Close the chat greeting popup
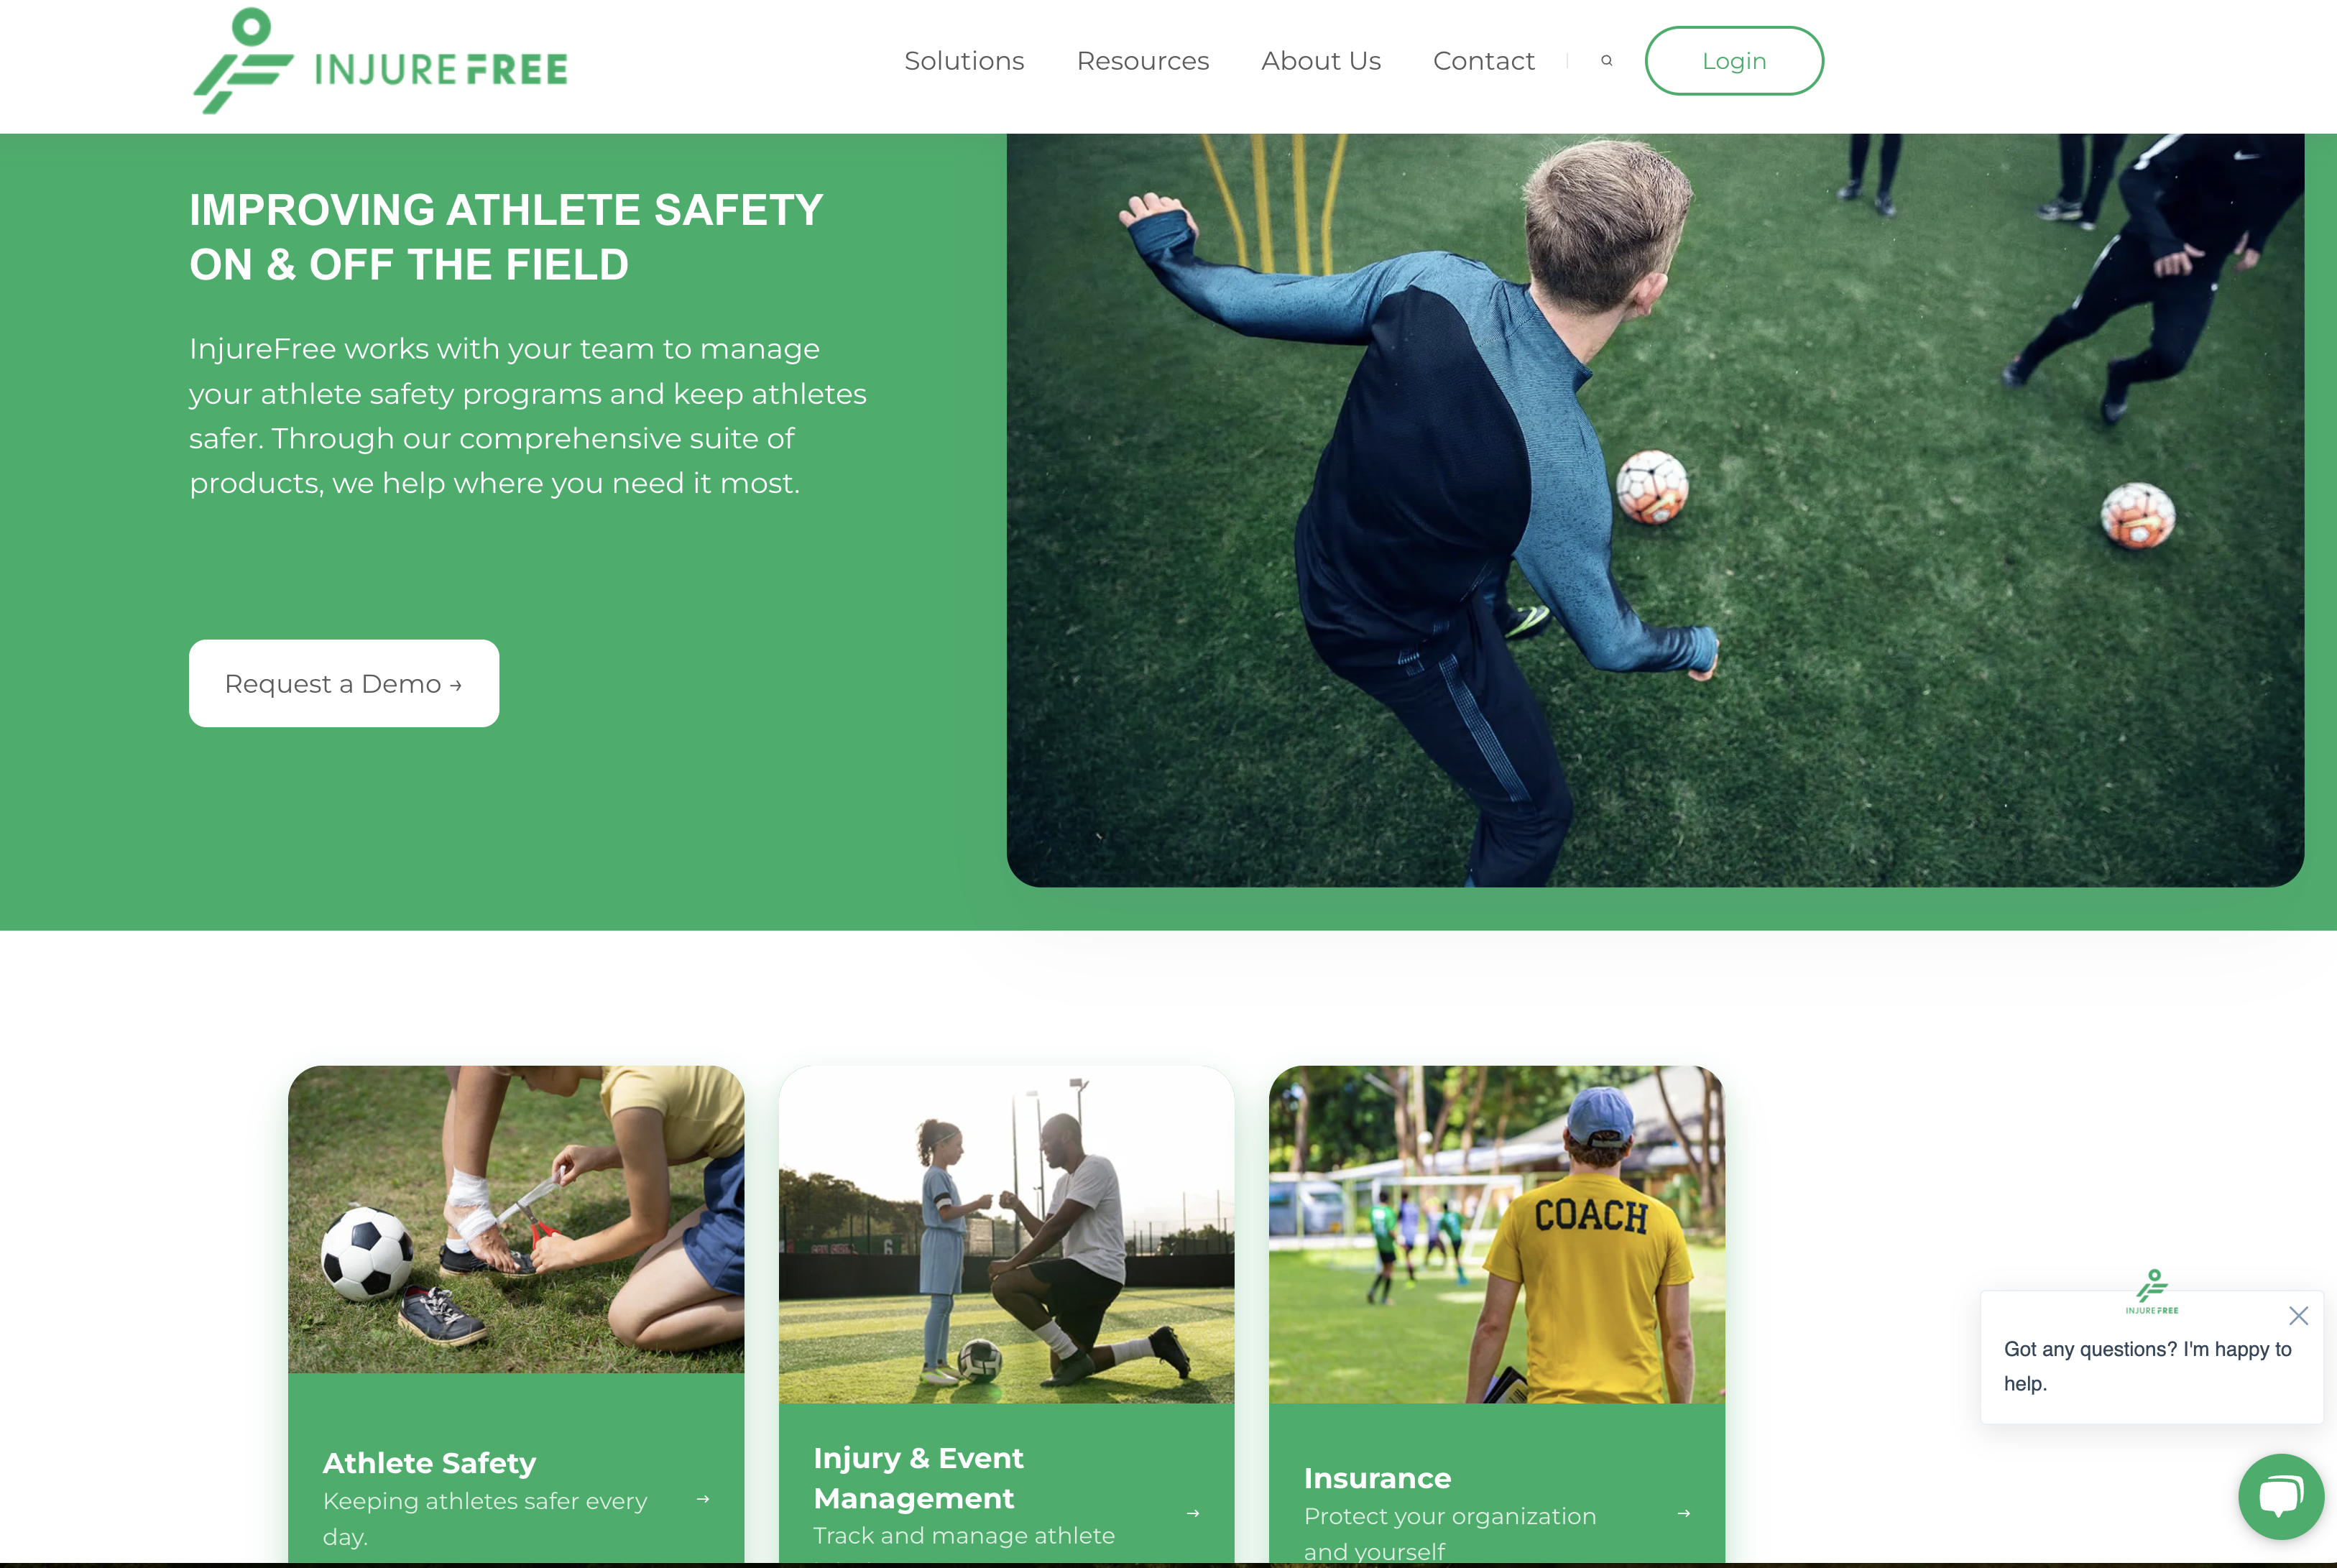 tap(2298, 1315)
